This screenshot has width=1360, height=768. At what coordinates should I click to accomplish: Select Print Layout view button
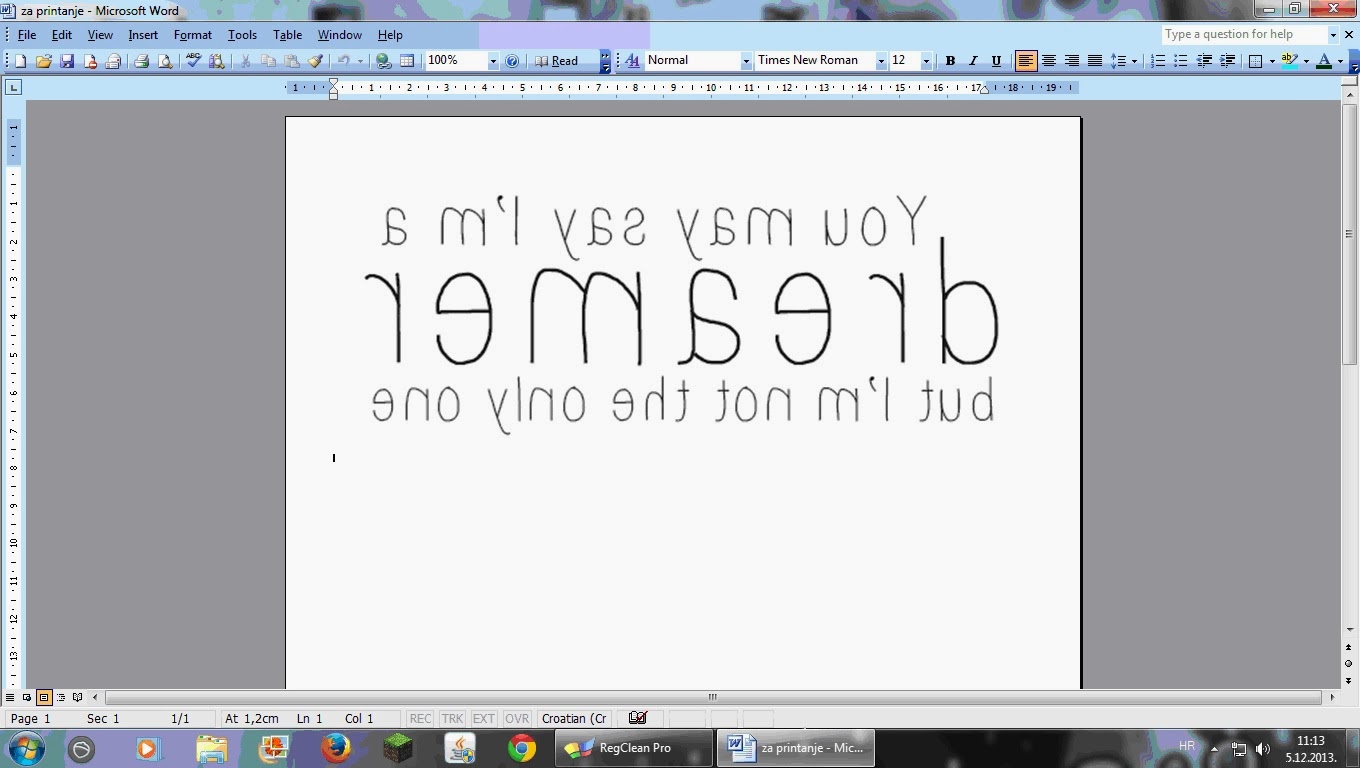click(x=44, y=697)
